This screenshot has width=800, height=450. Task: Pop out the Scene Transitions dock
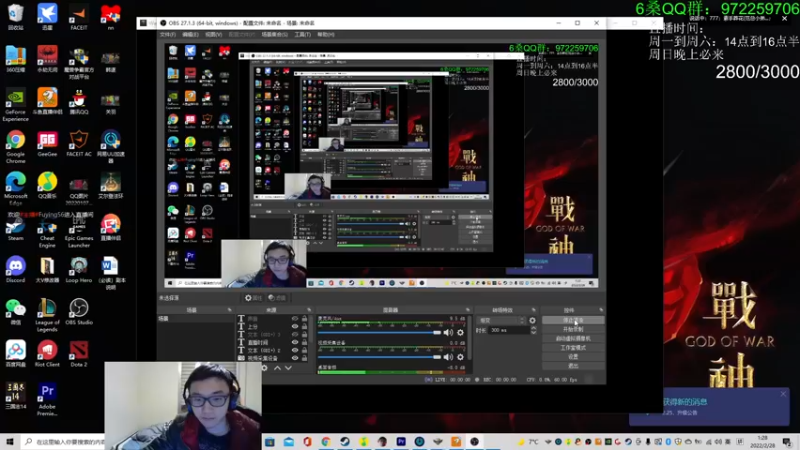(534, 310)
